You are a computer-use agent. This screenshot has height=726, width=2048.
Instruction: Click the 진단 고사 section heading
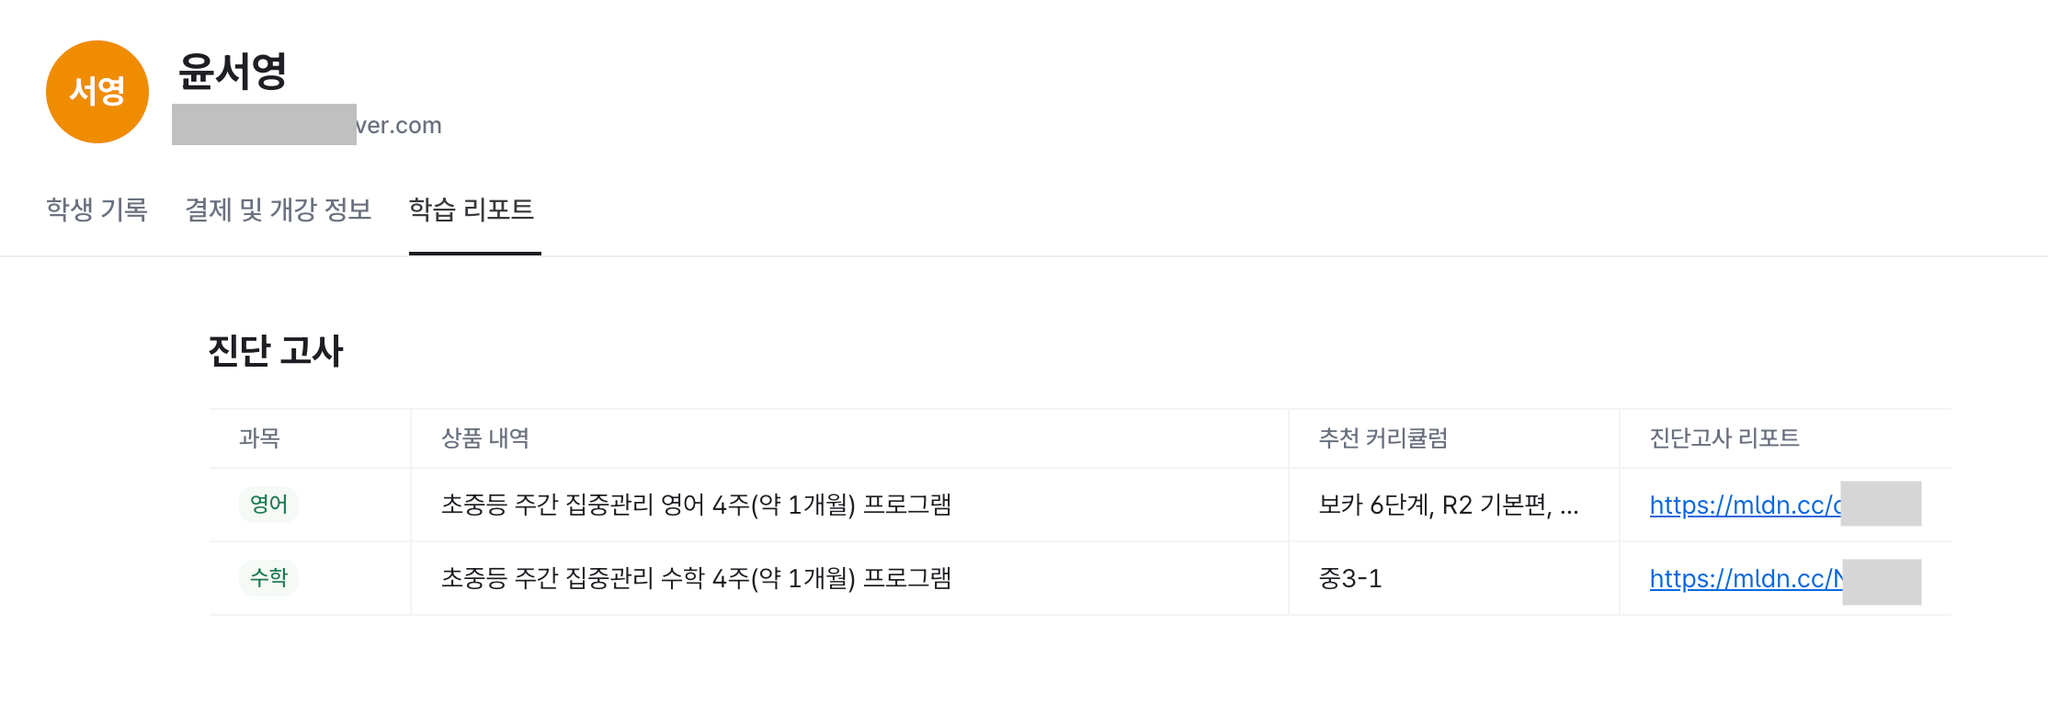click(x=275, y=351)
